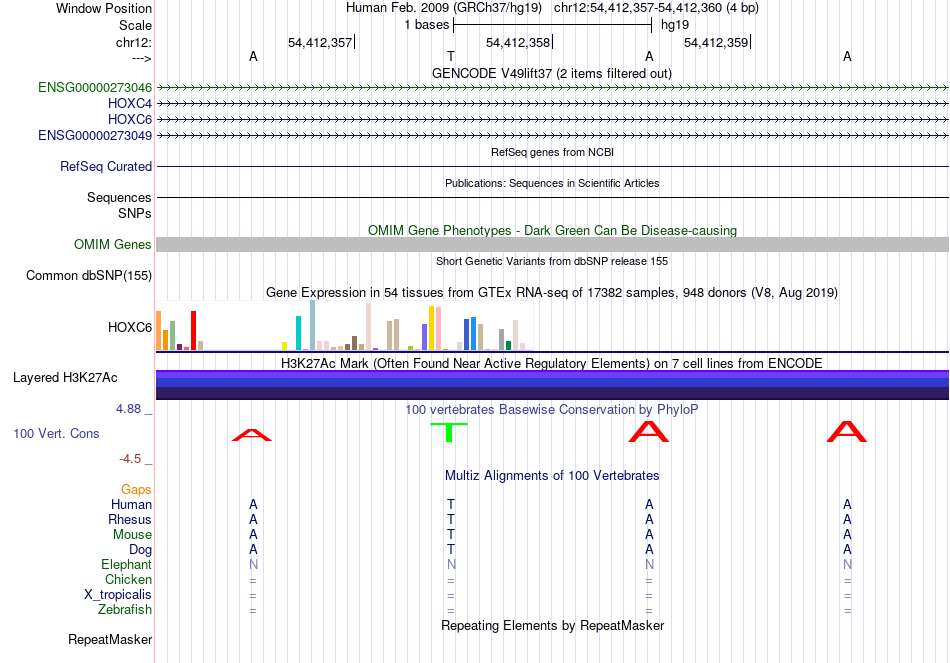Open the HOXC6 gene label below HOXC4
The width and height of the screenshot is (950, 663).
coord(130,119)
